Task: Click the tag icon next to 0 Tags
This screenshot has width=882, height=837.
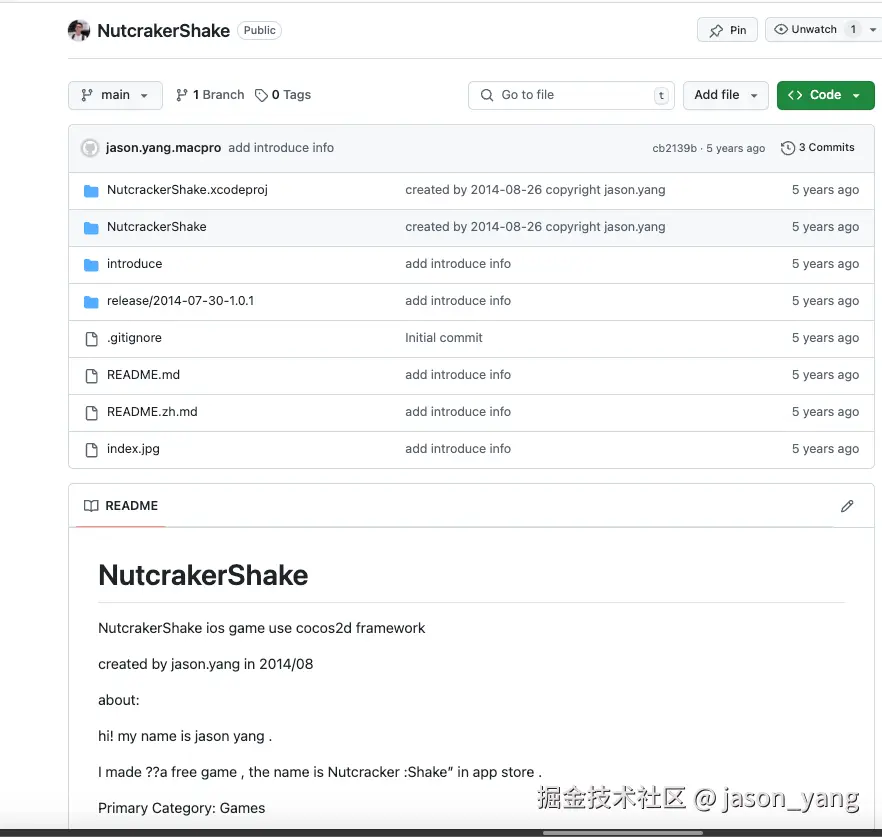Action: tap(261, 96)
